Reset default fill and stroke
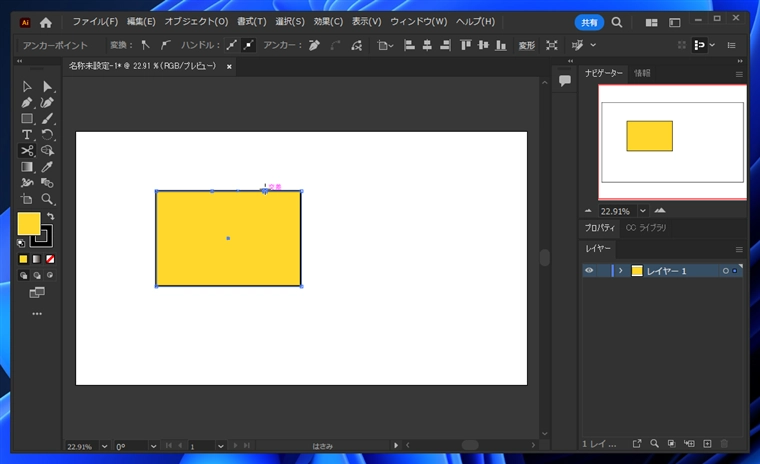The height and width of the screenshot is (464, 760). [x=21, y=243]
